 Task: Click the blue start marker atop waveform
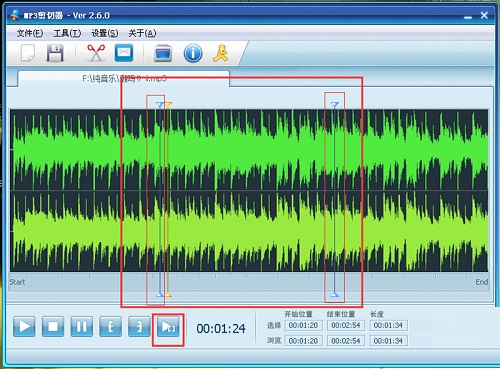tap(160, 105)
